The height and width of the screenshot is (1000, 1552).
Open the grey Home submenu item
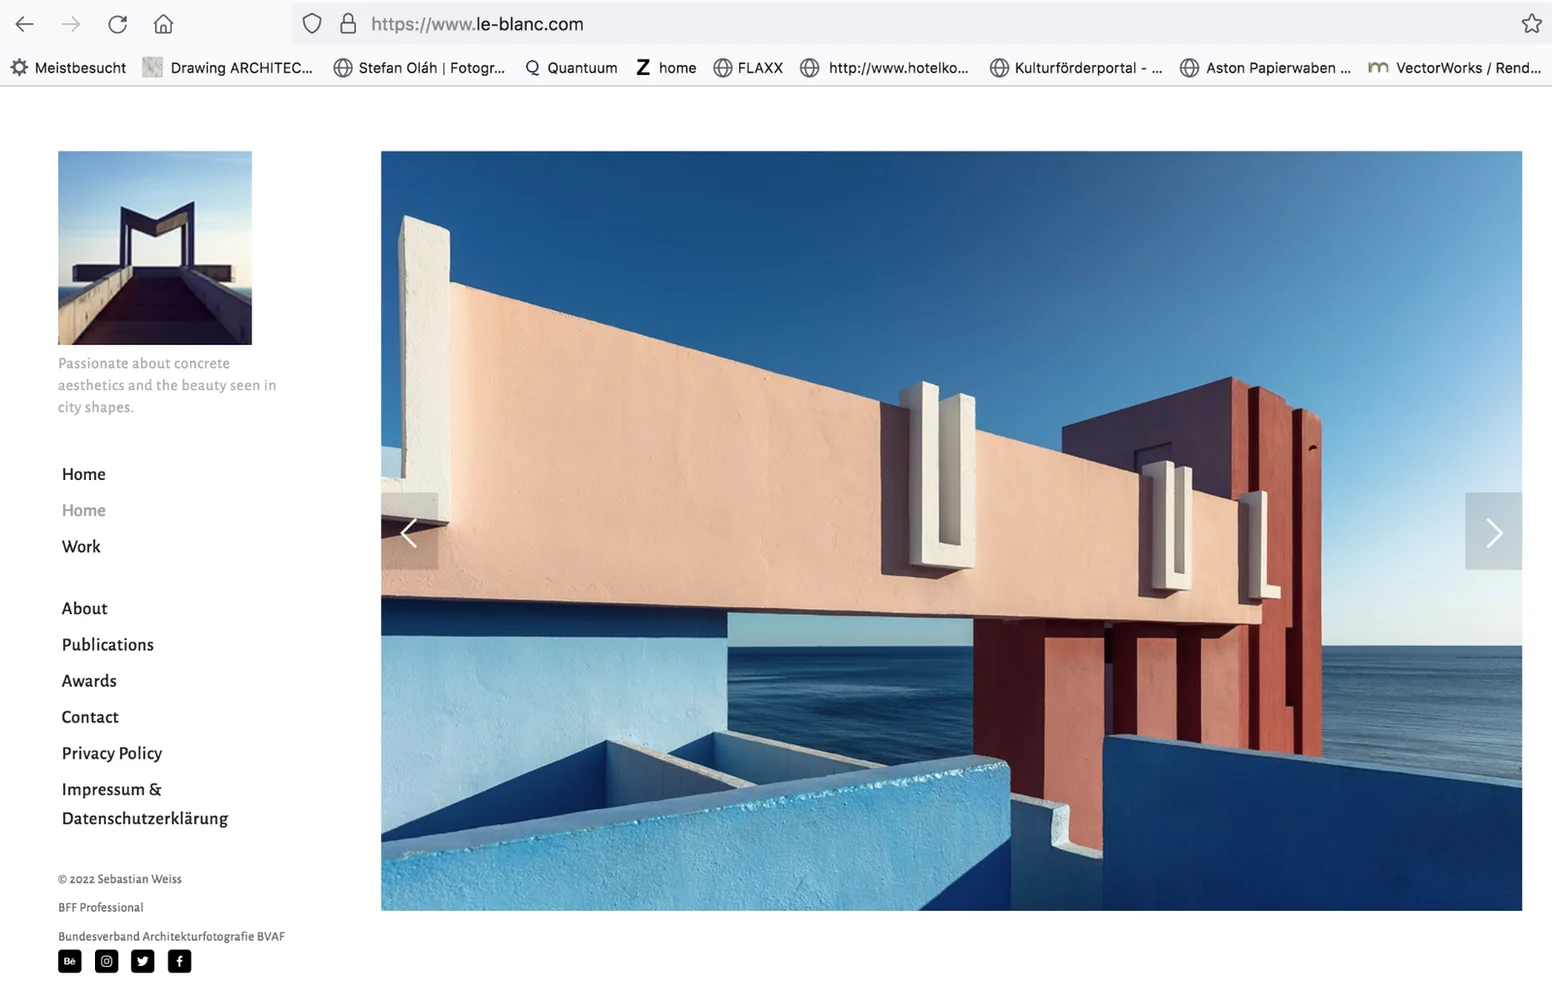84,510
